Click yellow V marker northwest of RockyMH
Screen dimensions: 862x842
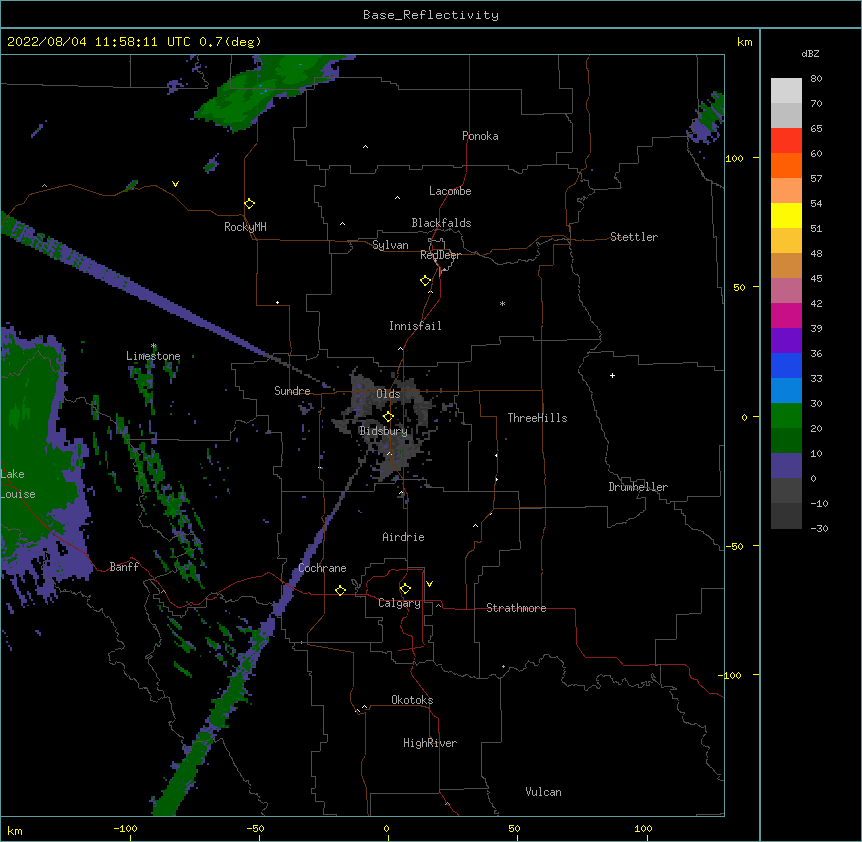click(x=175, y=184)
